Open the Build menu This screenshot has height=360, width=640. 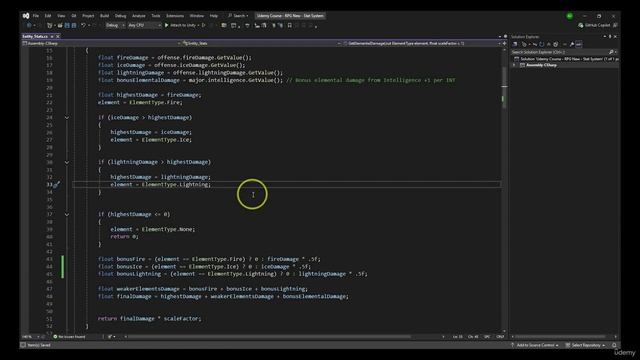(x=104, y=16)
